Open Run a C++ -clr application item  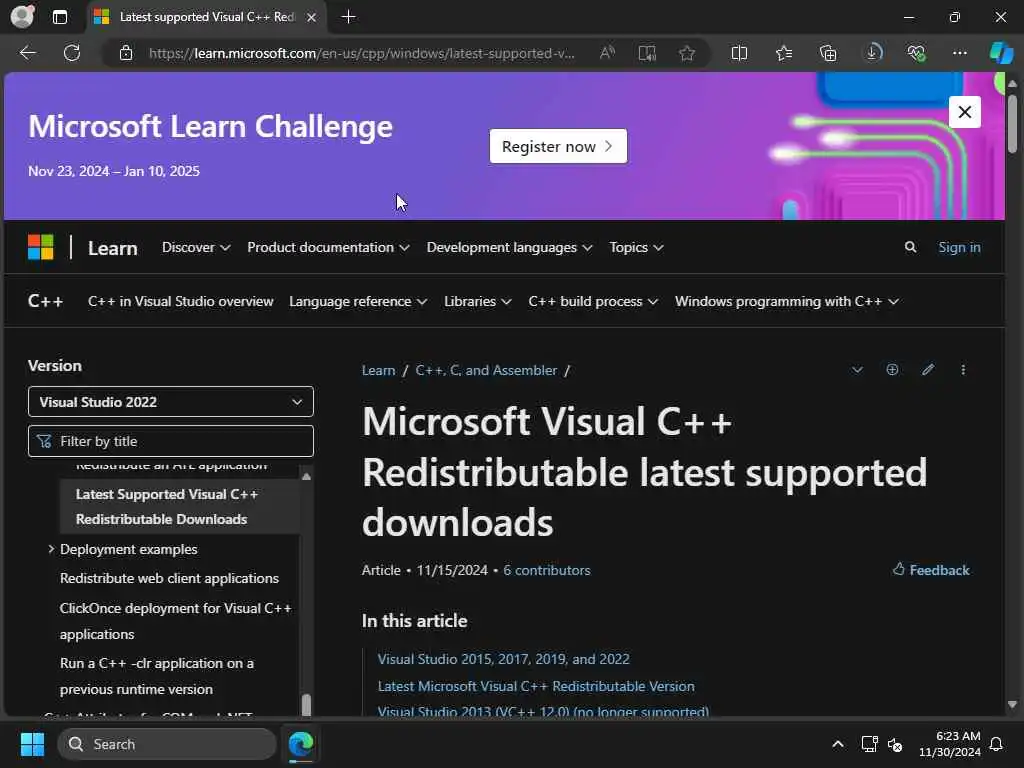[157, 676]
